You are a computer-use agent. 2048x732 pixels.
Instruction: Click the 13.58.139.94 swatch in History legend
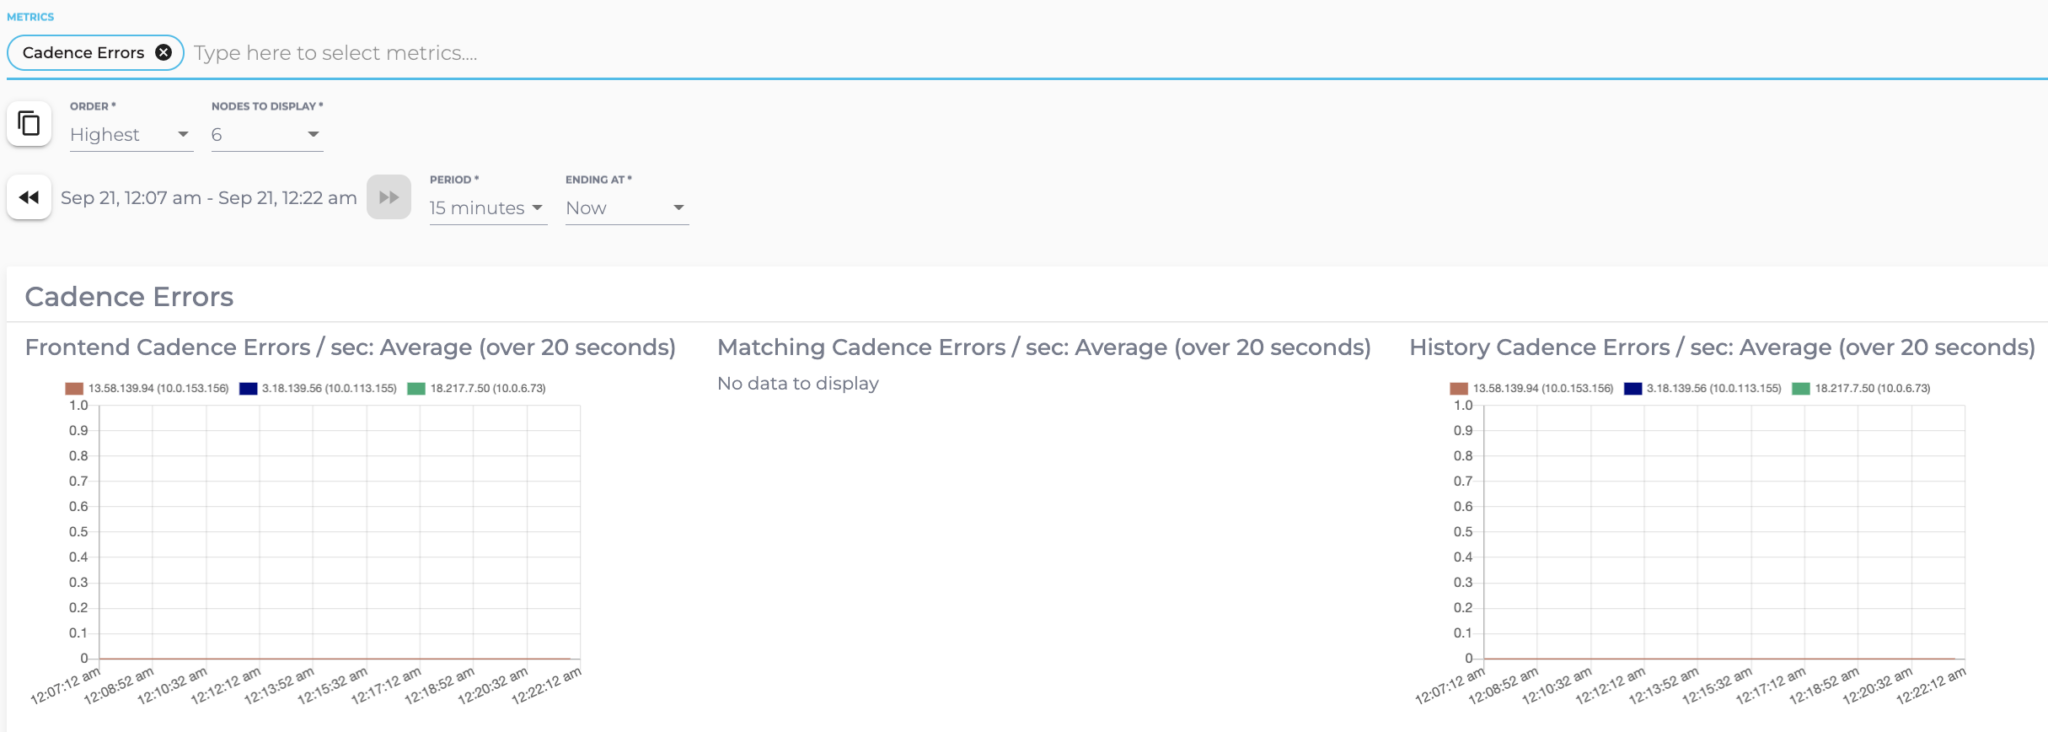pyautogui.click(x=1458, y=387)
